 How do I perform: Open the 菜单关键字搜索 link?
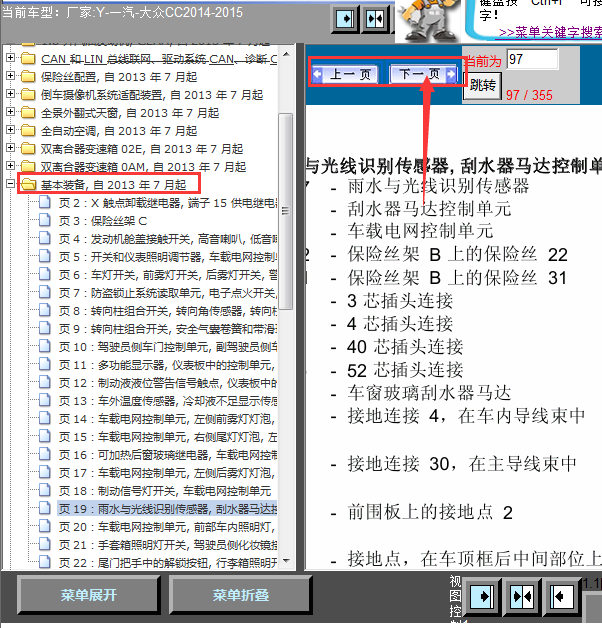coord(548,33)
